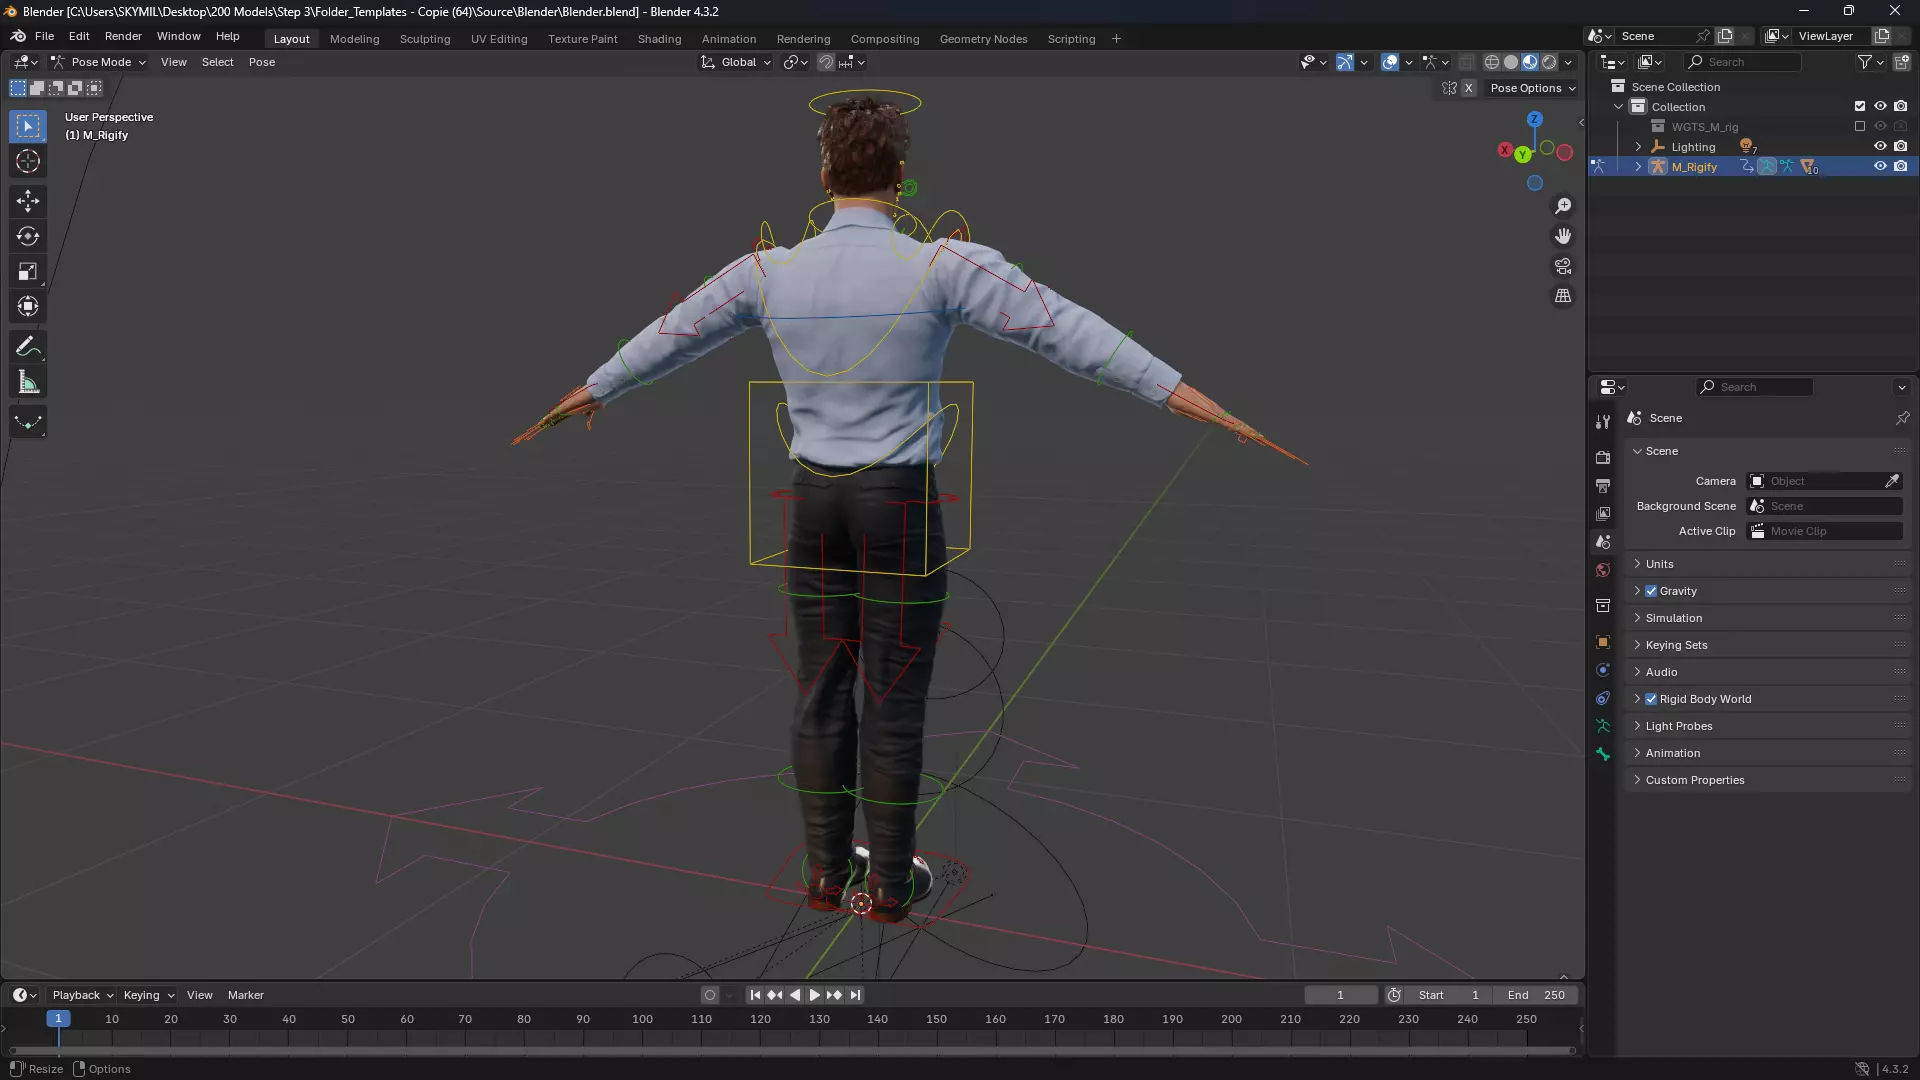Toggle show gizmo button
Viewport: 1920px width, 1080px height.
pyautogui.click(x=1345, y=62)
